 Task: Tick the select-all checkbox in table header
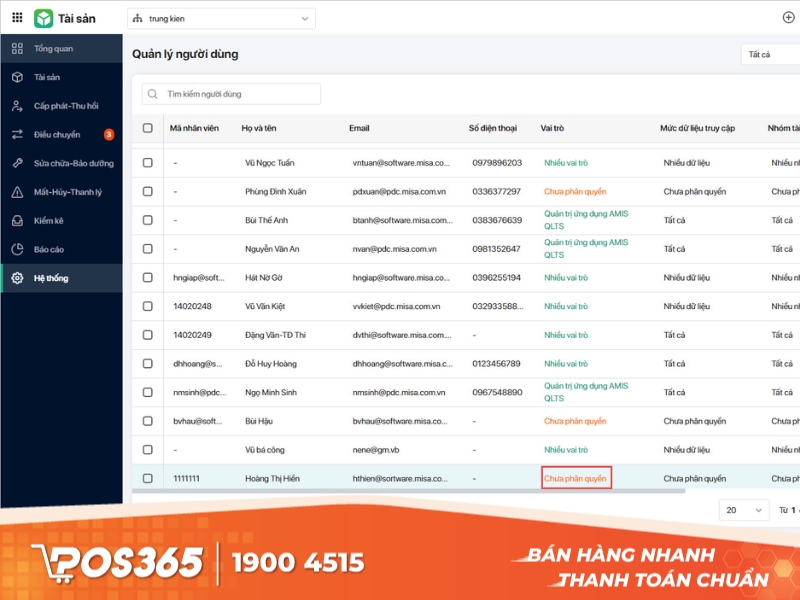148,128
